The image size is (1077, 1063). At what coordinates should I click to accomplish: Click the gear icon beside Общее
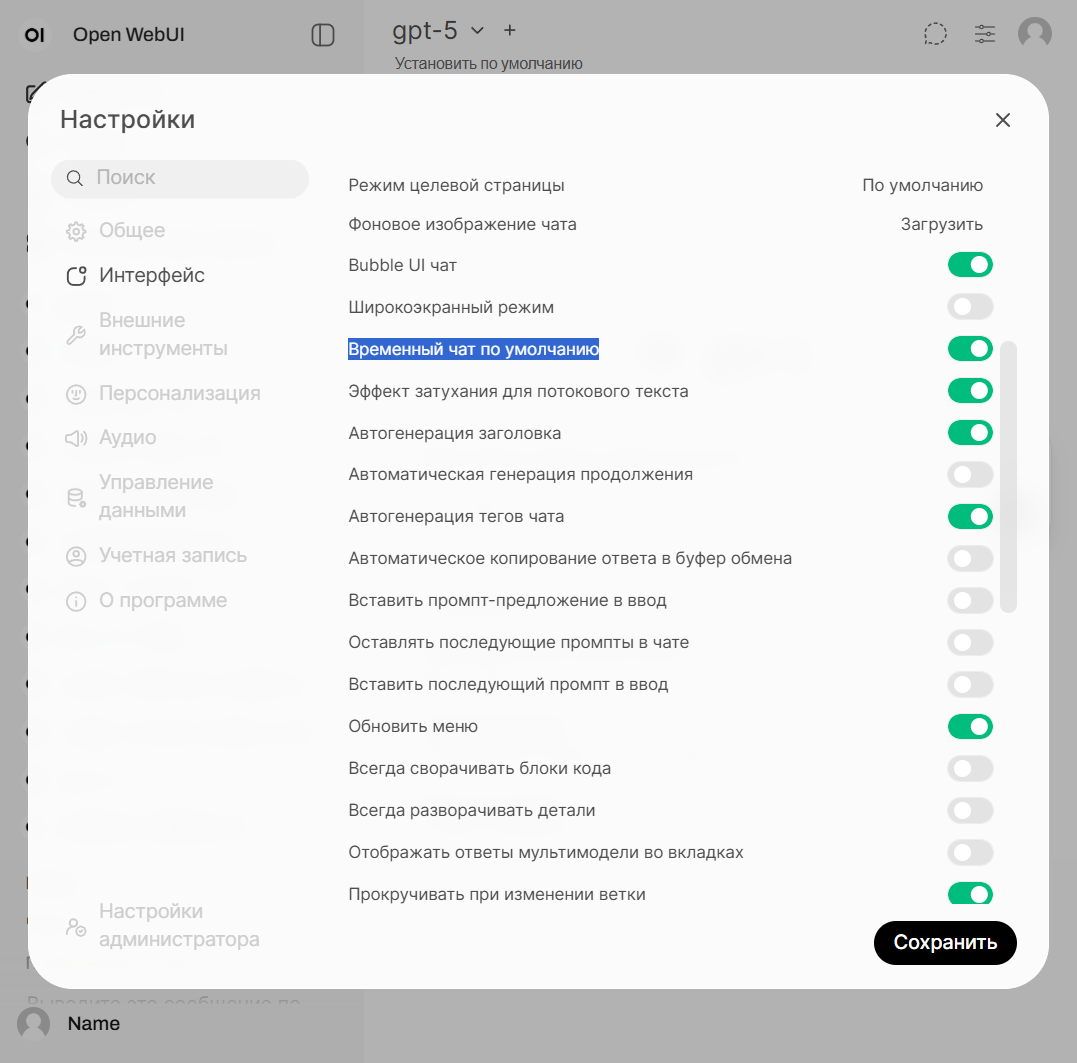pyautogui.click(x=76, y=231)
